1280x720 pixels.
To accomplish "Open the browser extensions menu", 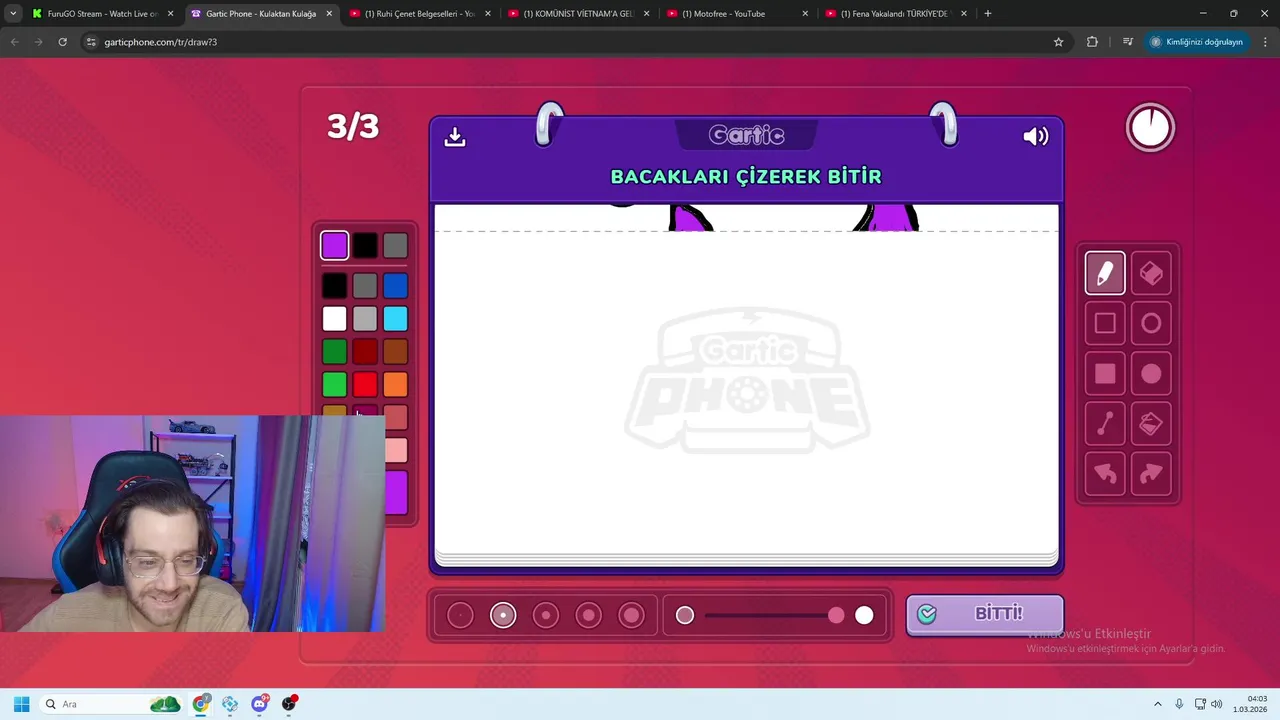I will coord(1092,42).
